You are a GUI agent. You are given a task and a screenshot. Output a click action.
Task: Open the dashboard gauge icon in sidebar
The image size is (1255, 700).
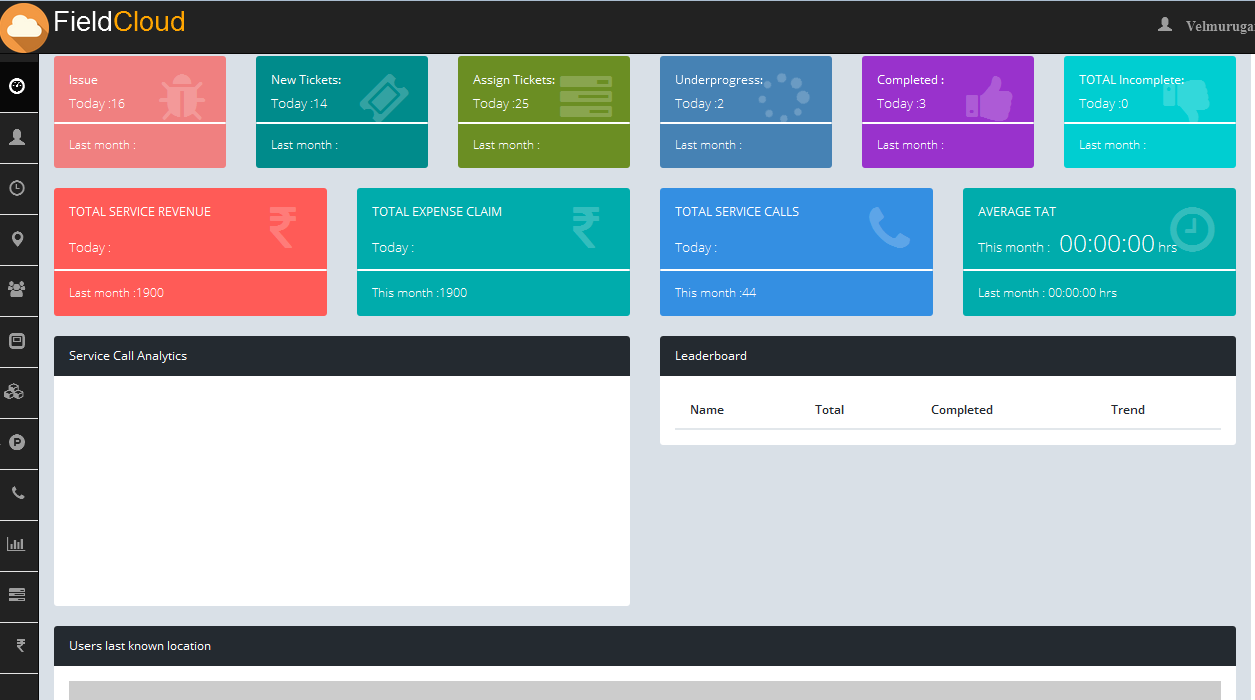[x=17, y=86]
